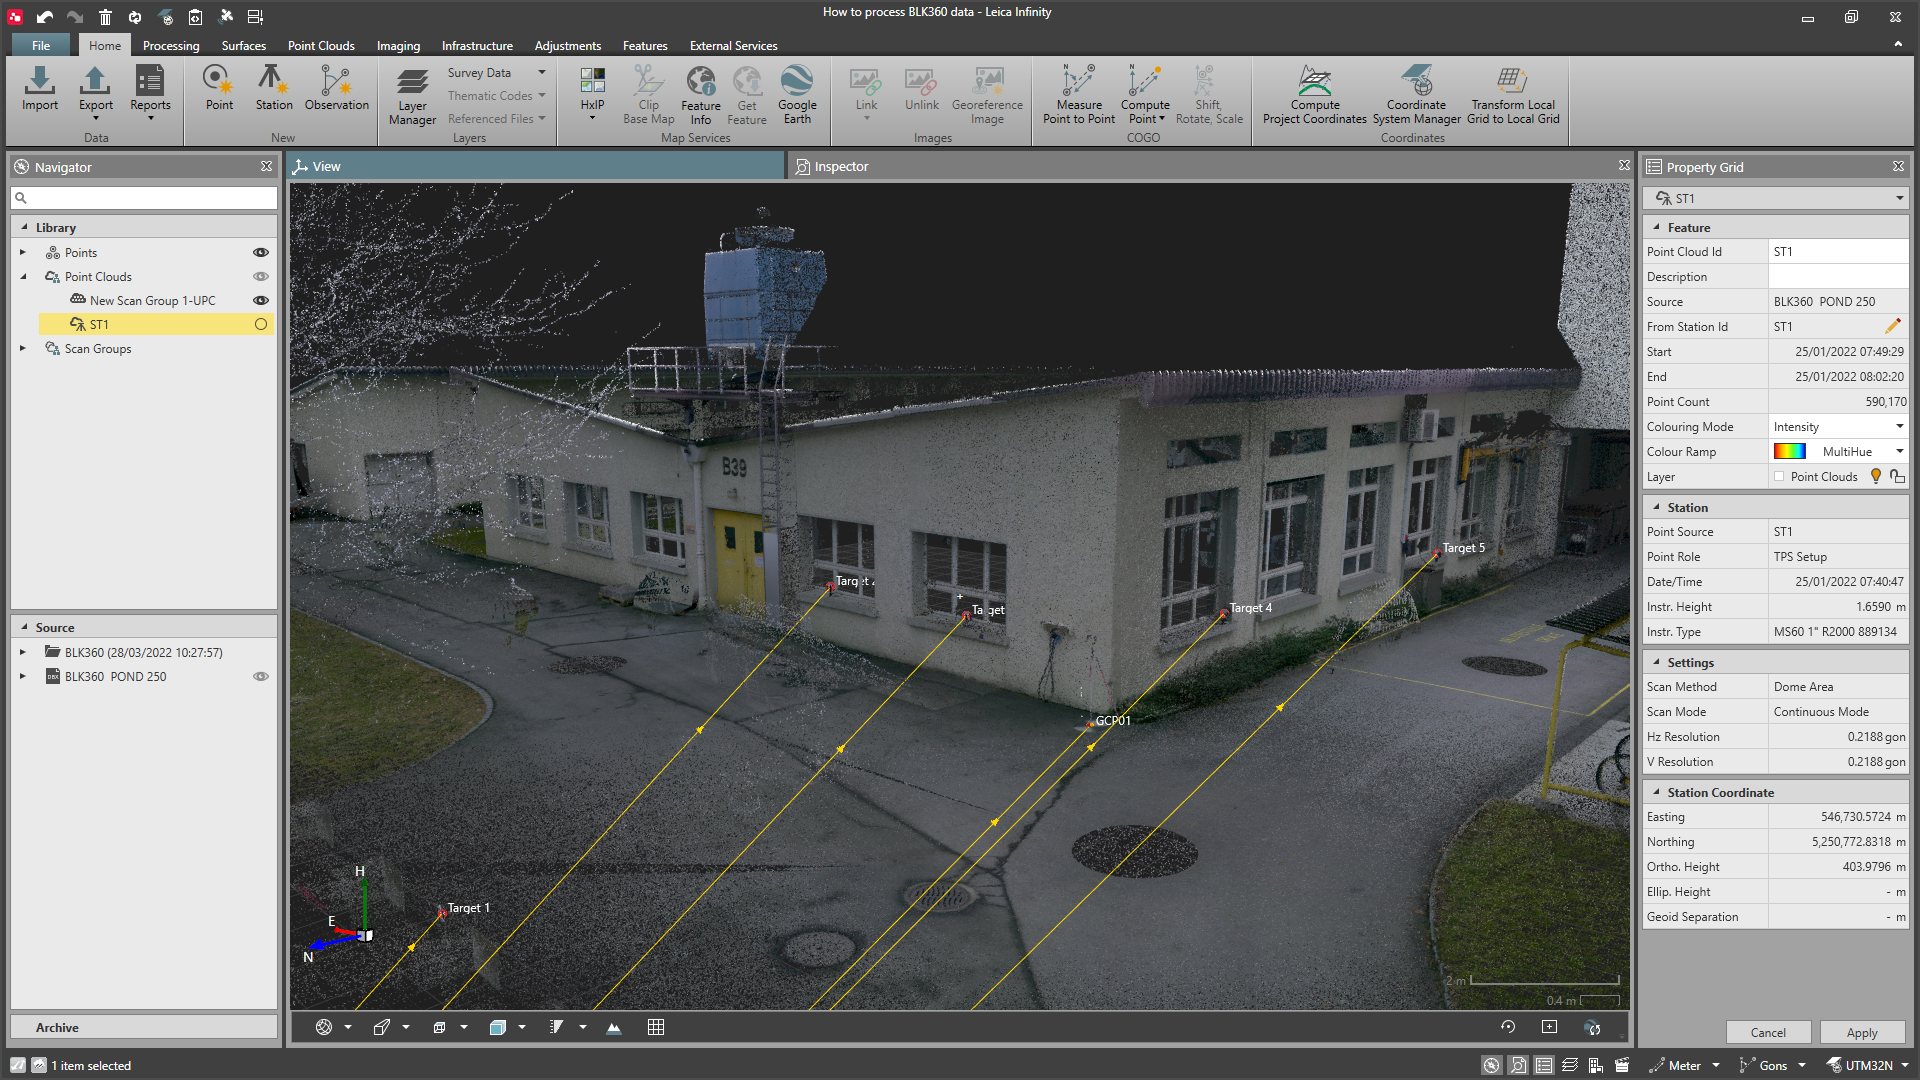Open Coordinate System Manager

coord(1416,94)
